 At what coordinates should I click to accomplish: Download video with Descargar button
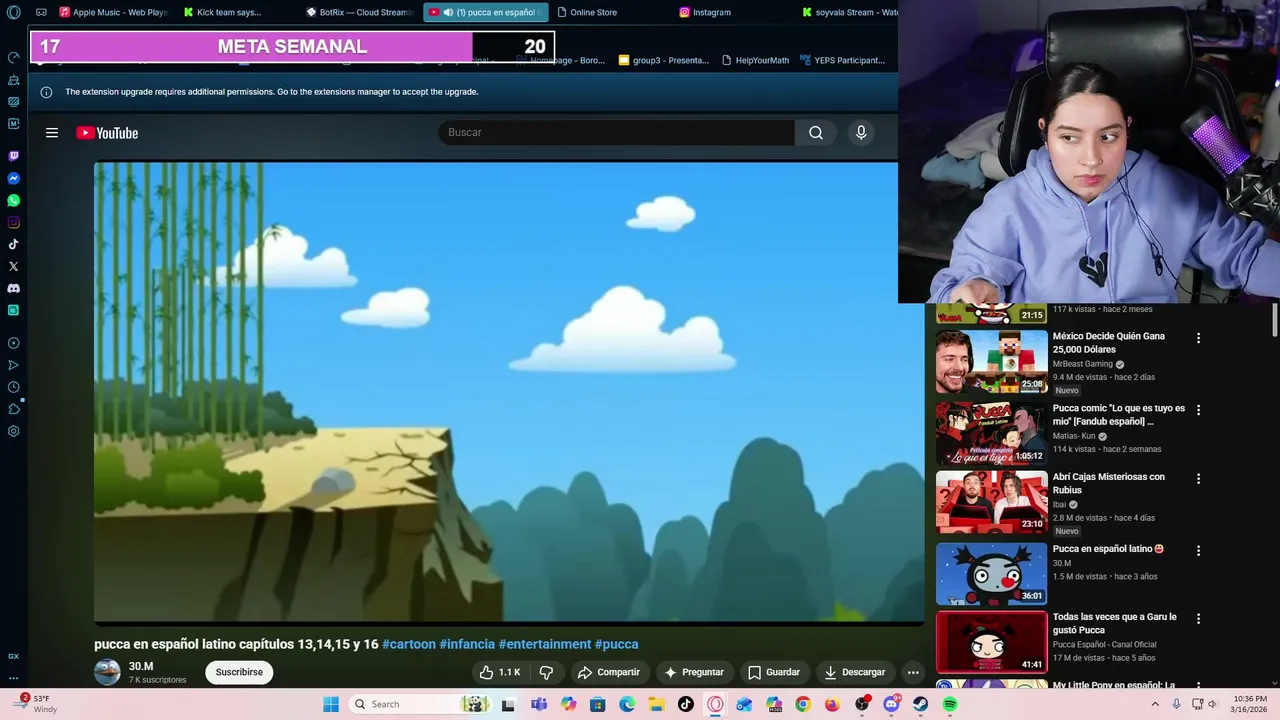(x=854, y=672)
